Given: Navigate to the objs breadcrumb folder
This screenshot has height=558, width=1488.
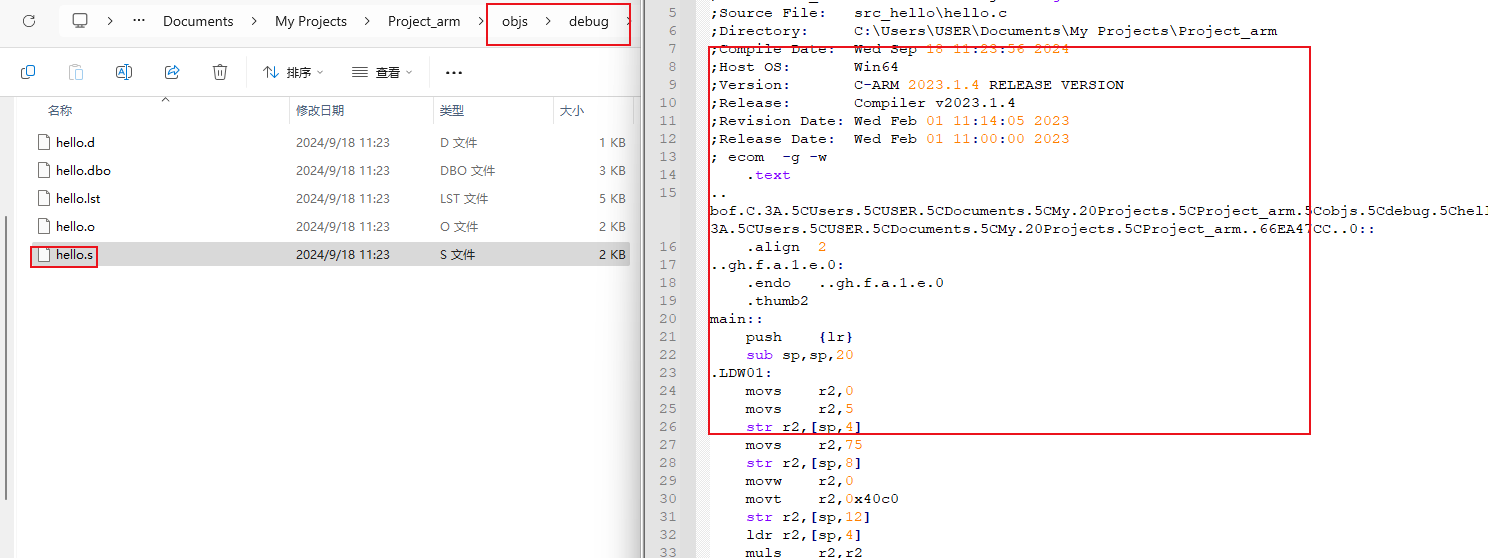Looking at the screenshot, I should click(515, 21).
